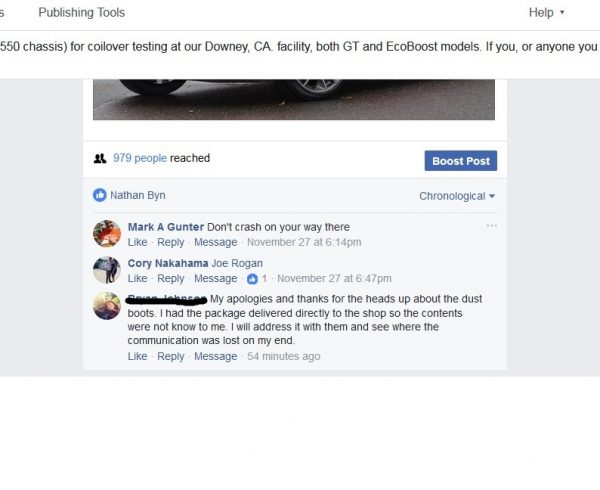Viewport: 600px width, 490px height.
Task: Click the avatar of the redacted commenter
Action: pos(107,306)
